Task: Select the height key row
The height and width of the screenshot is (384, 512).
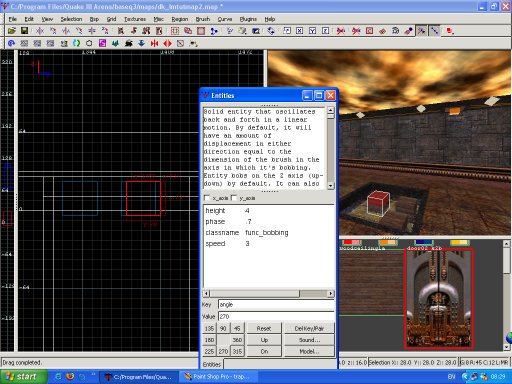Action: (x=268, y=211)
